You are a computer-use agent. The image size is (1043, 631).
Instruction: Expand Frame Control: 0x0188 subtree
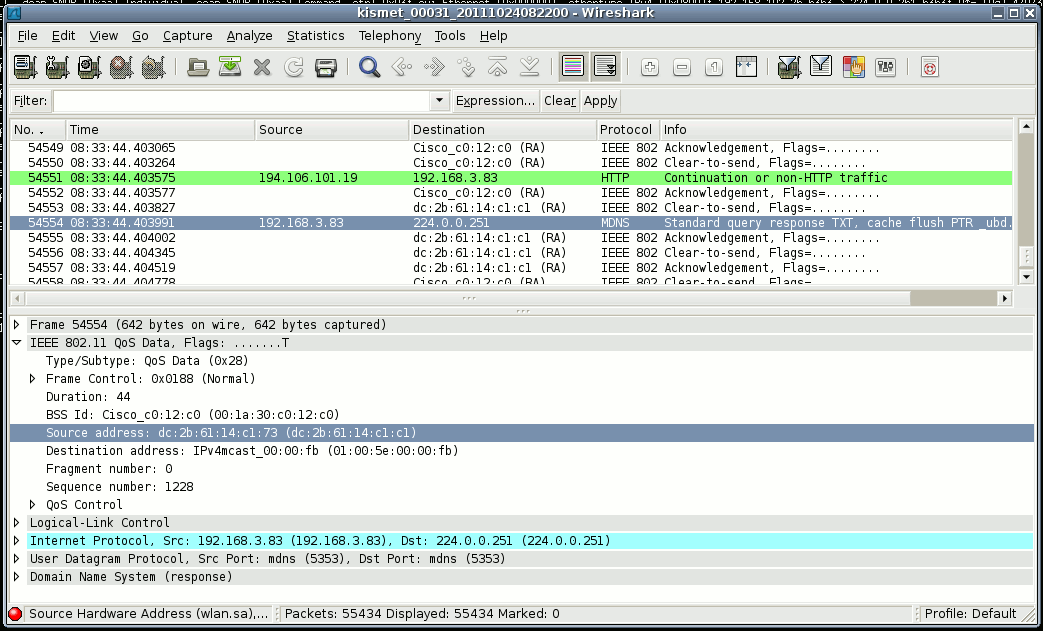[33, 378]
